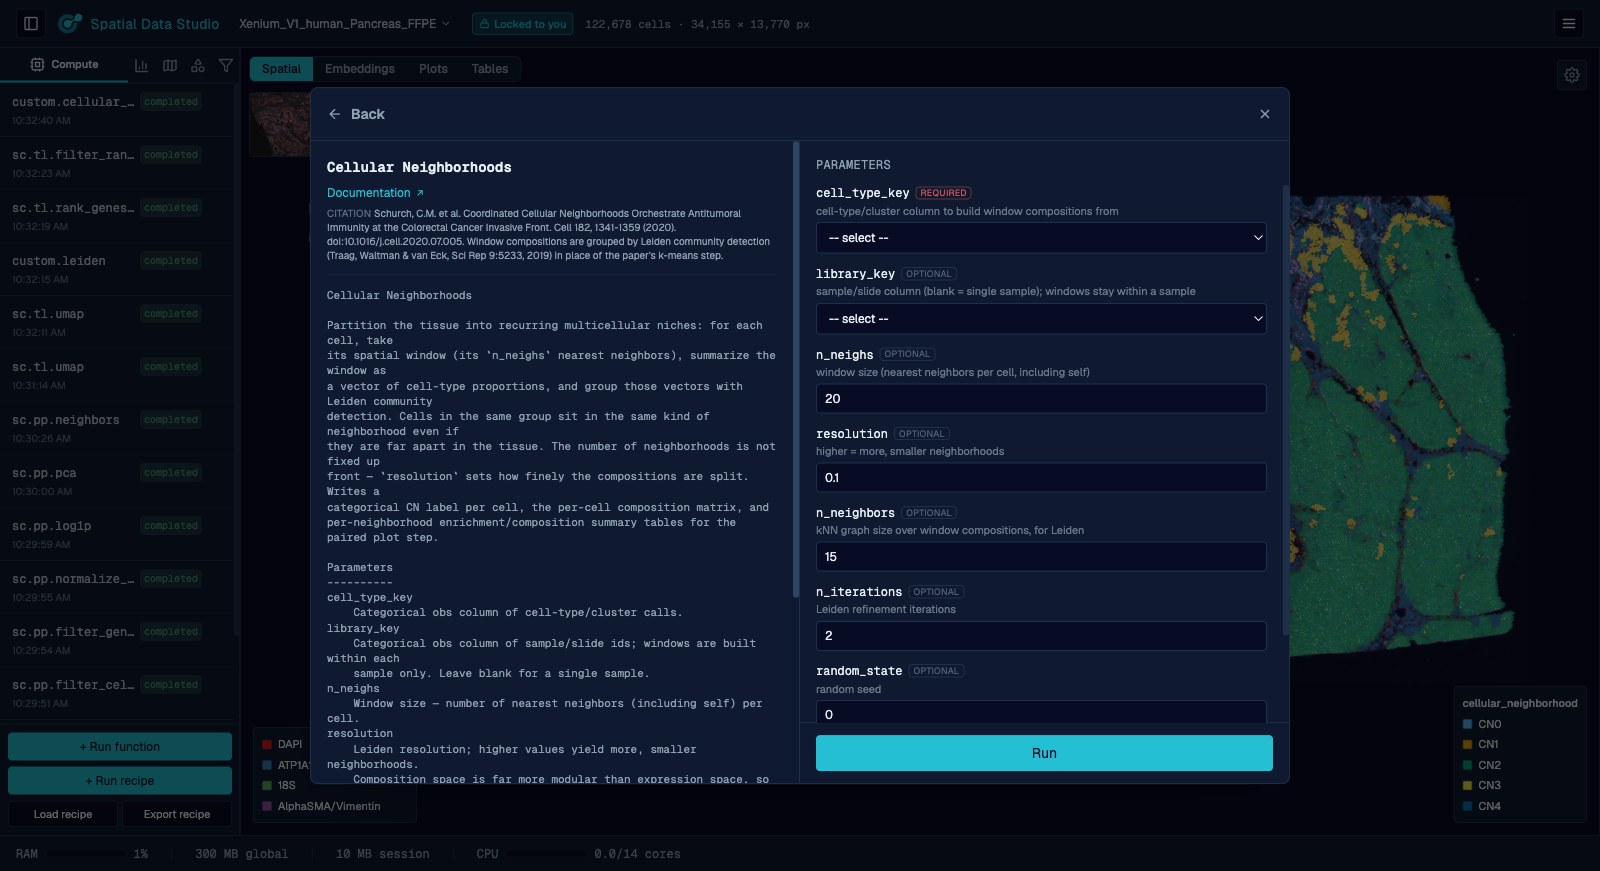Click the CPU usage bar
Image resolution: width=1600 pixels, height=871 pixels.
546,854
